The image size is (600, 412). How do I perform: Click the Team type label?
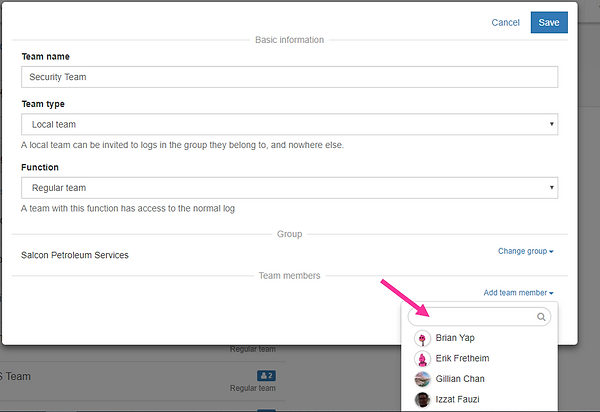(43, 104)
